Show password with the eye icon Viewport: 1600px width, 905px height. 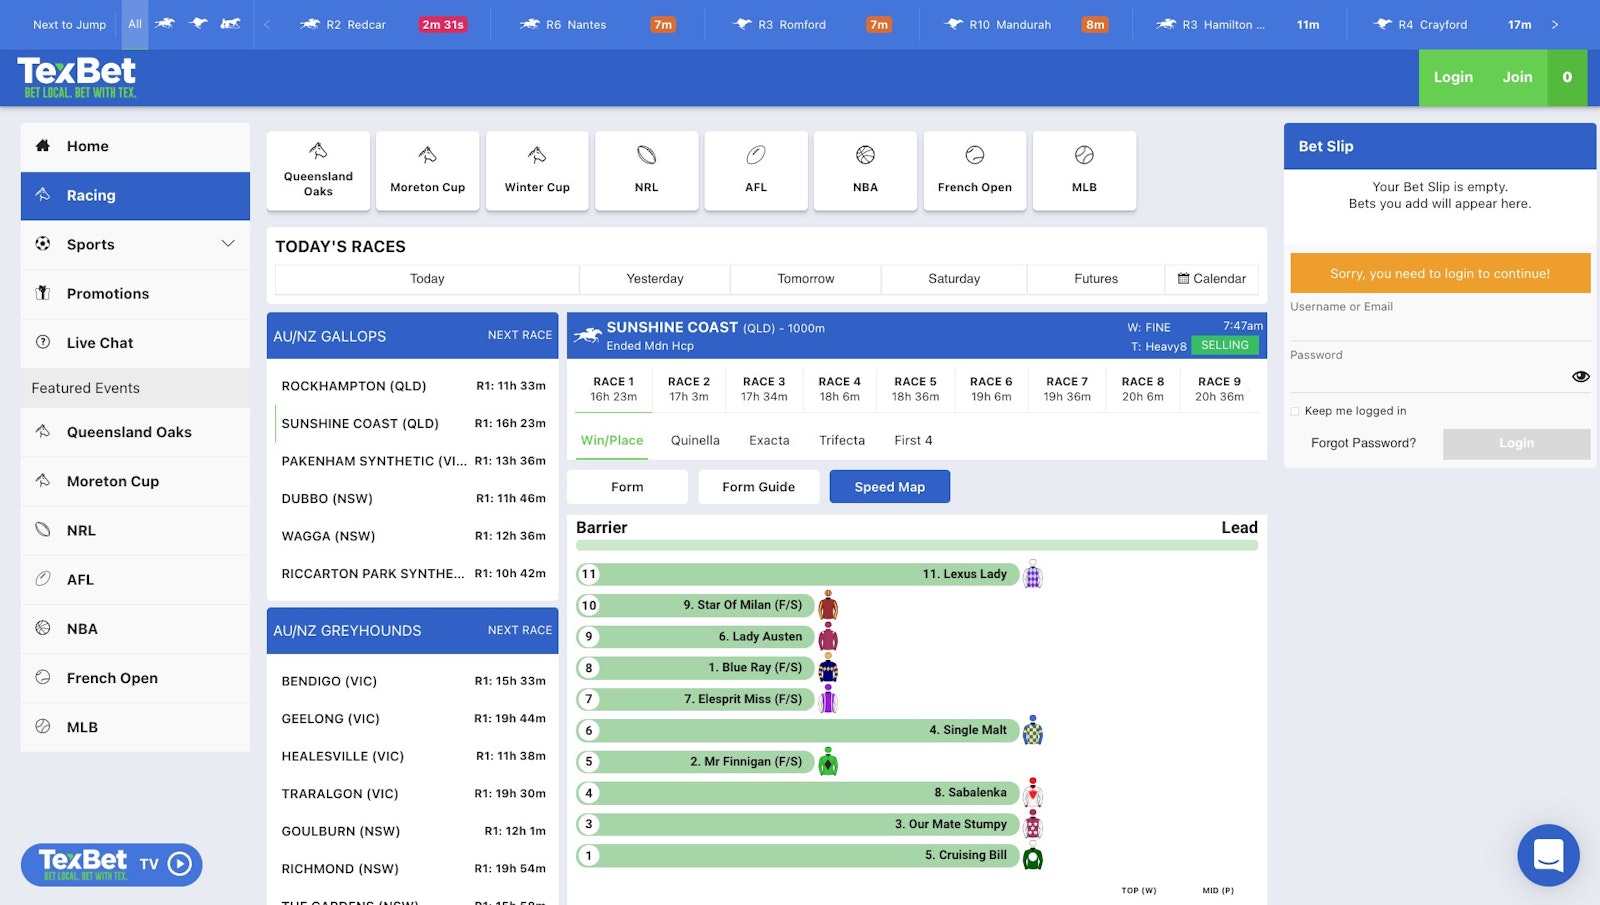click(1580, 377)
